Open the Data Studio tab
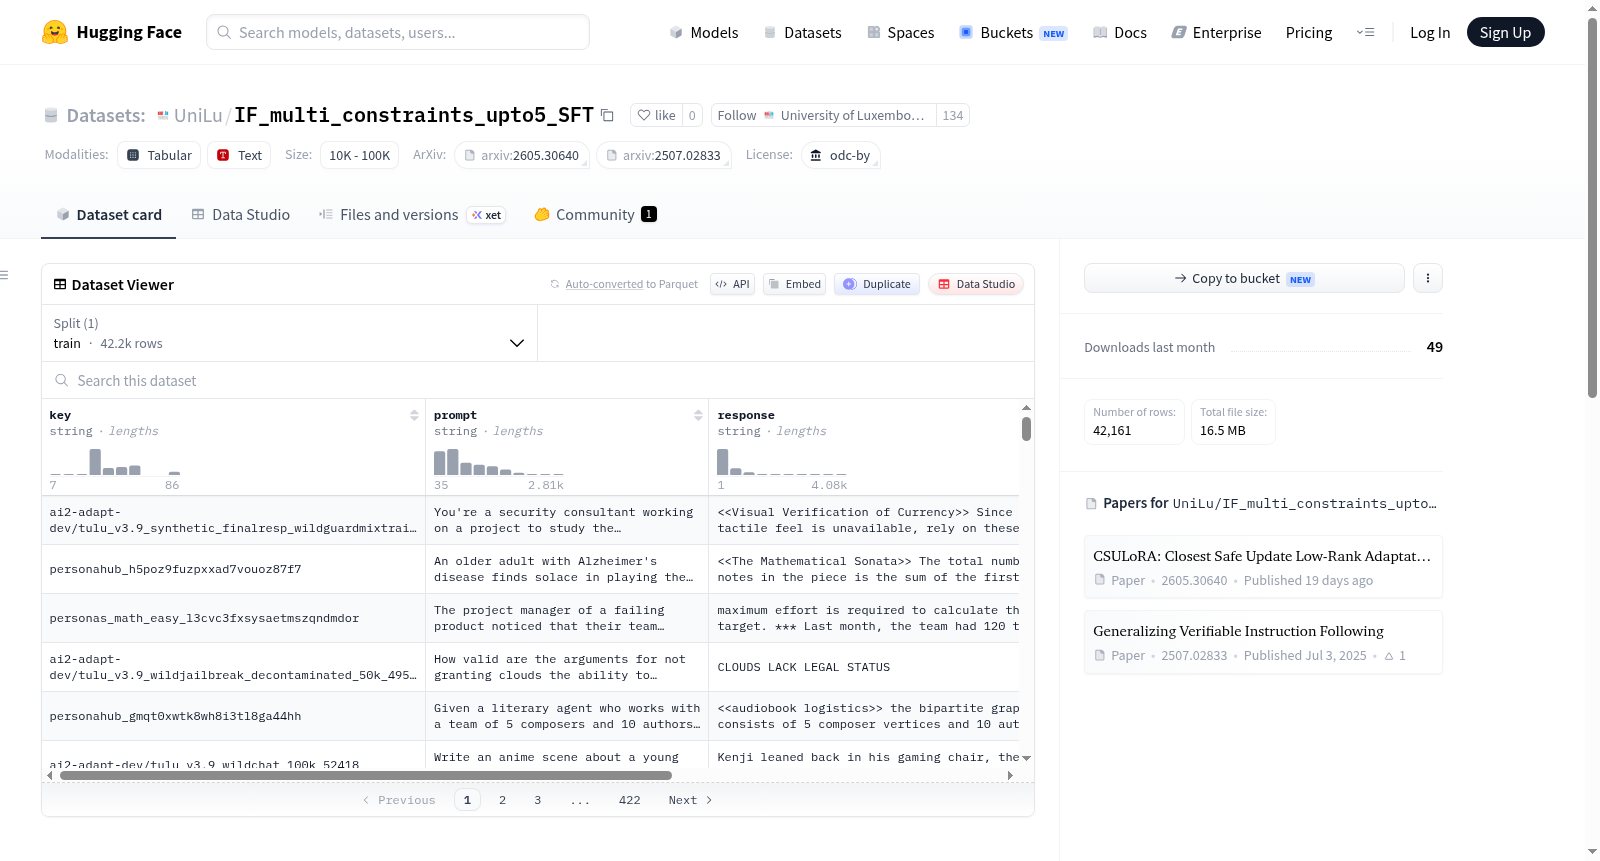 pyautogui.click(x=241, y=215)
